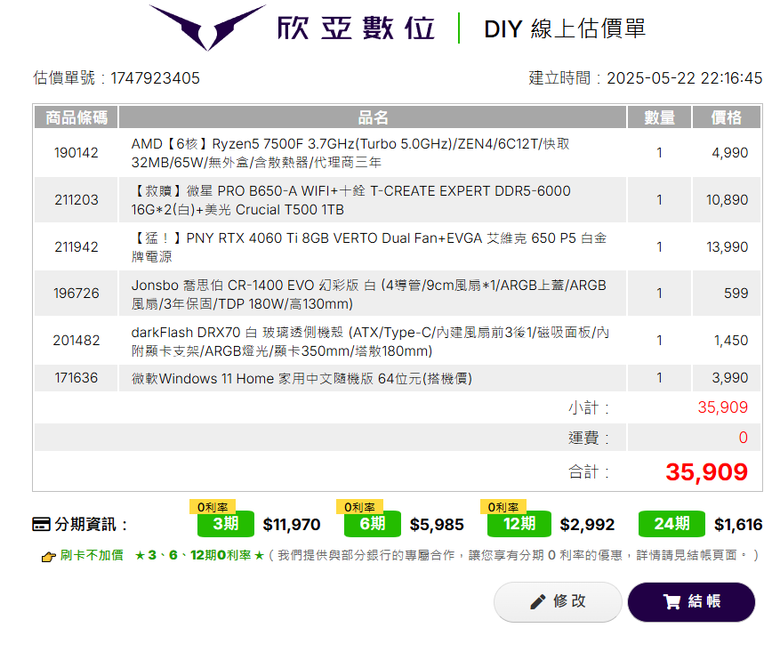780x652 pixels.
Task: Select the 12期 installment badge
Action: pos(519,524)
